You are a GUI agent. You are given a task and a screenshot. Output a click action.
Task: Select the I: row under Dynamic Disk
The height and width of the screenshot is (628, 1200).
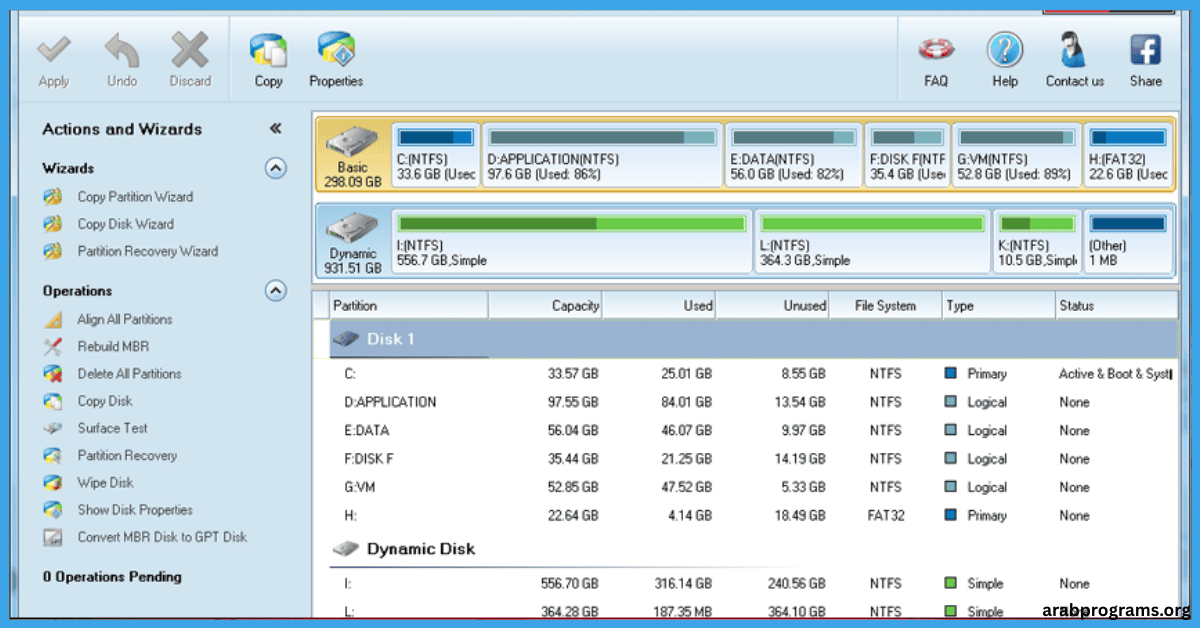click(x=754, y=583)
